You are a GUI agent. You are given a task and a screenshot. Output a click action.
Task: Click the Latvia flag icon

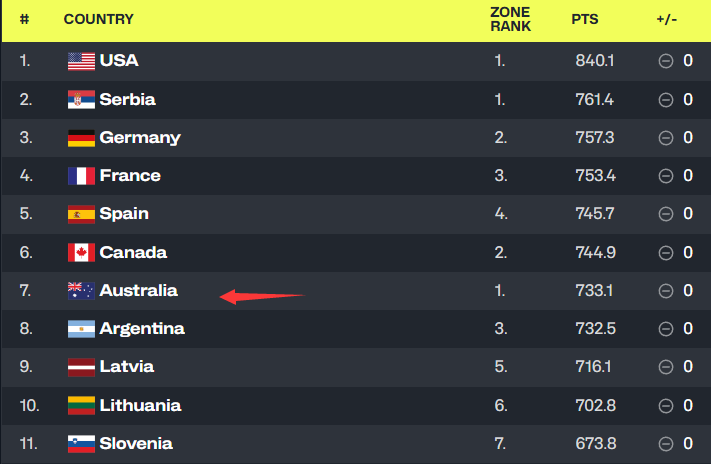click(81, 367)
